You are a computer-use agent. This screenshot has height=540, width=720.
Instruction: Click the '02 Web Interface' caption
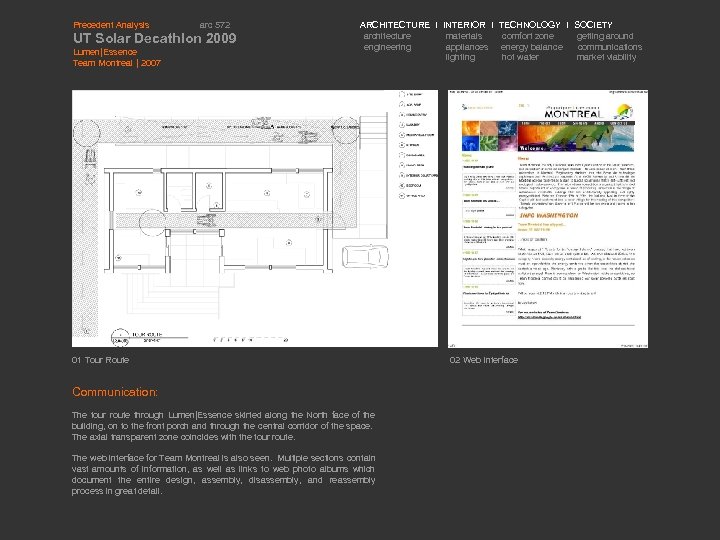click(484, 360)
